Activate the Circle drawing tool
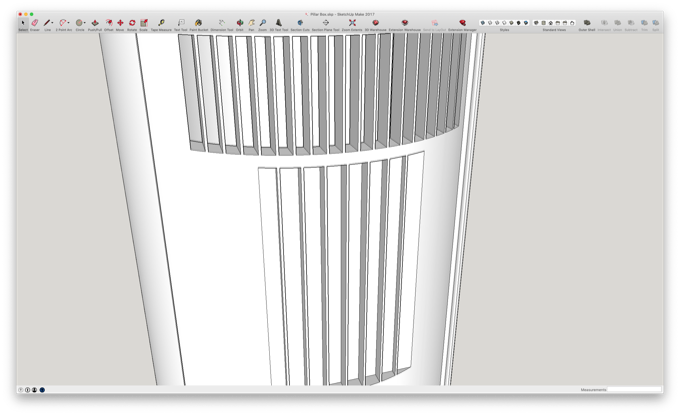This screenshot has width=680, height=415. tap(79, 23)
